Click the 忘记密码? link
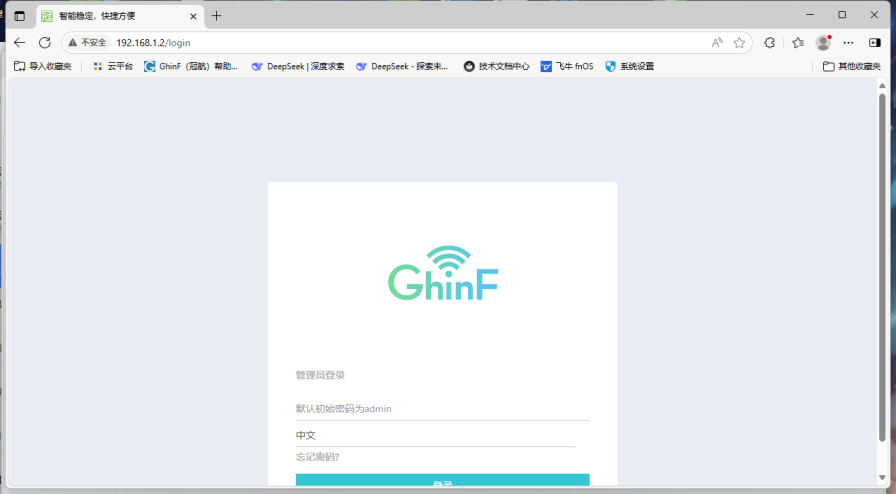 (x=318, y=457)
